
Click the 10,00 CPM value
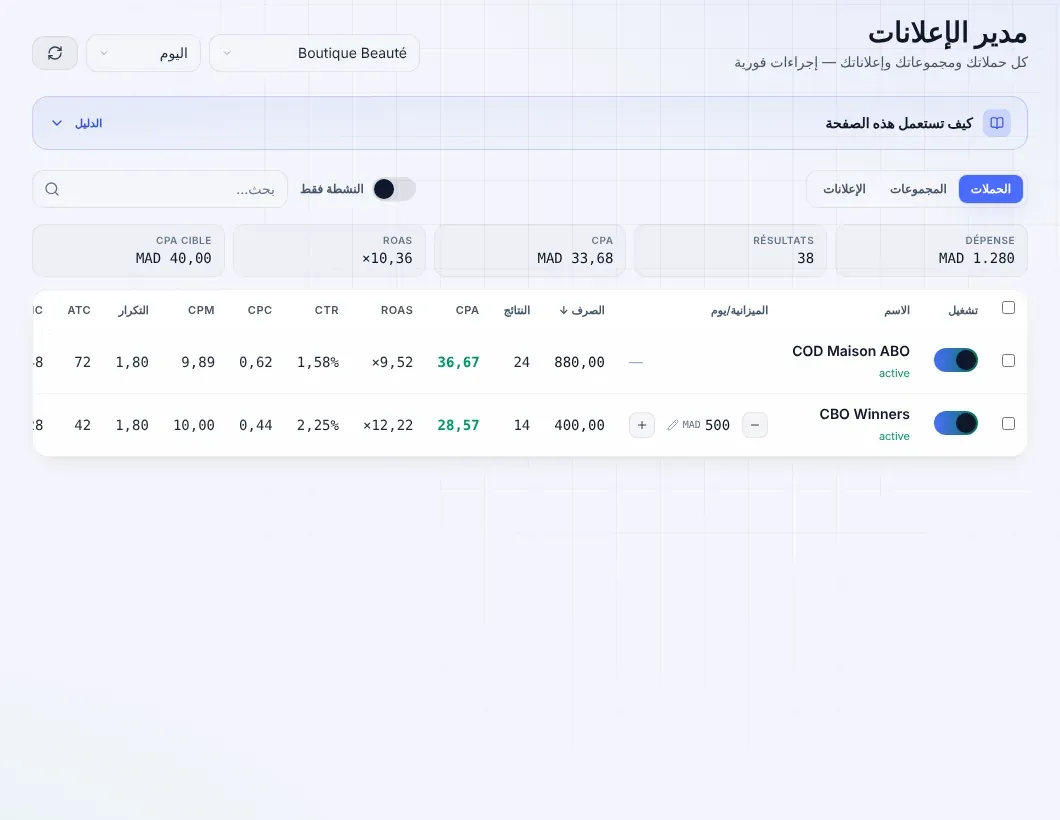(194, 425)
